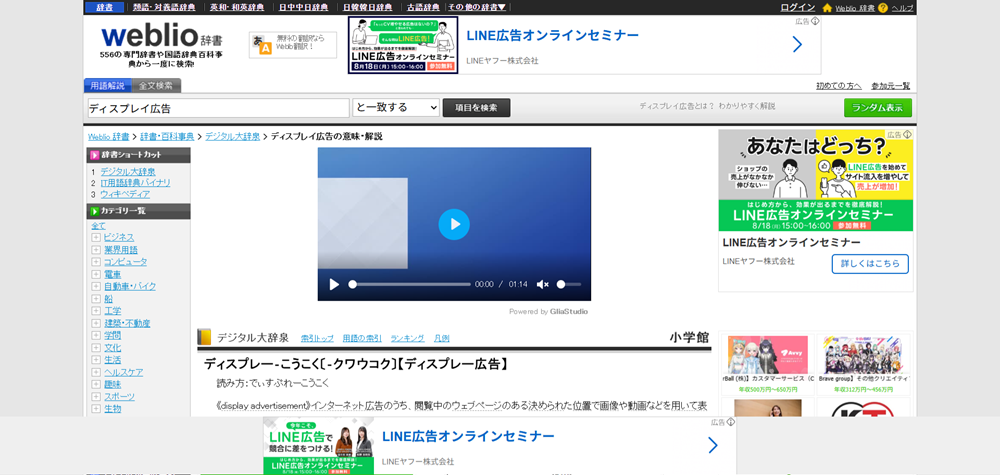This screenshot has width=1000, height=475.
Task: Click the 項目を検索 search button
Action: point(476,108)
